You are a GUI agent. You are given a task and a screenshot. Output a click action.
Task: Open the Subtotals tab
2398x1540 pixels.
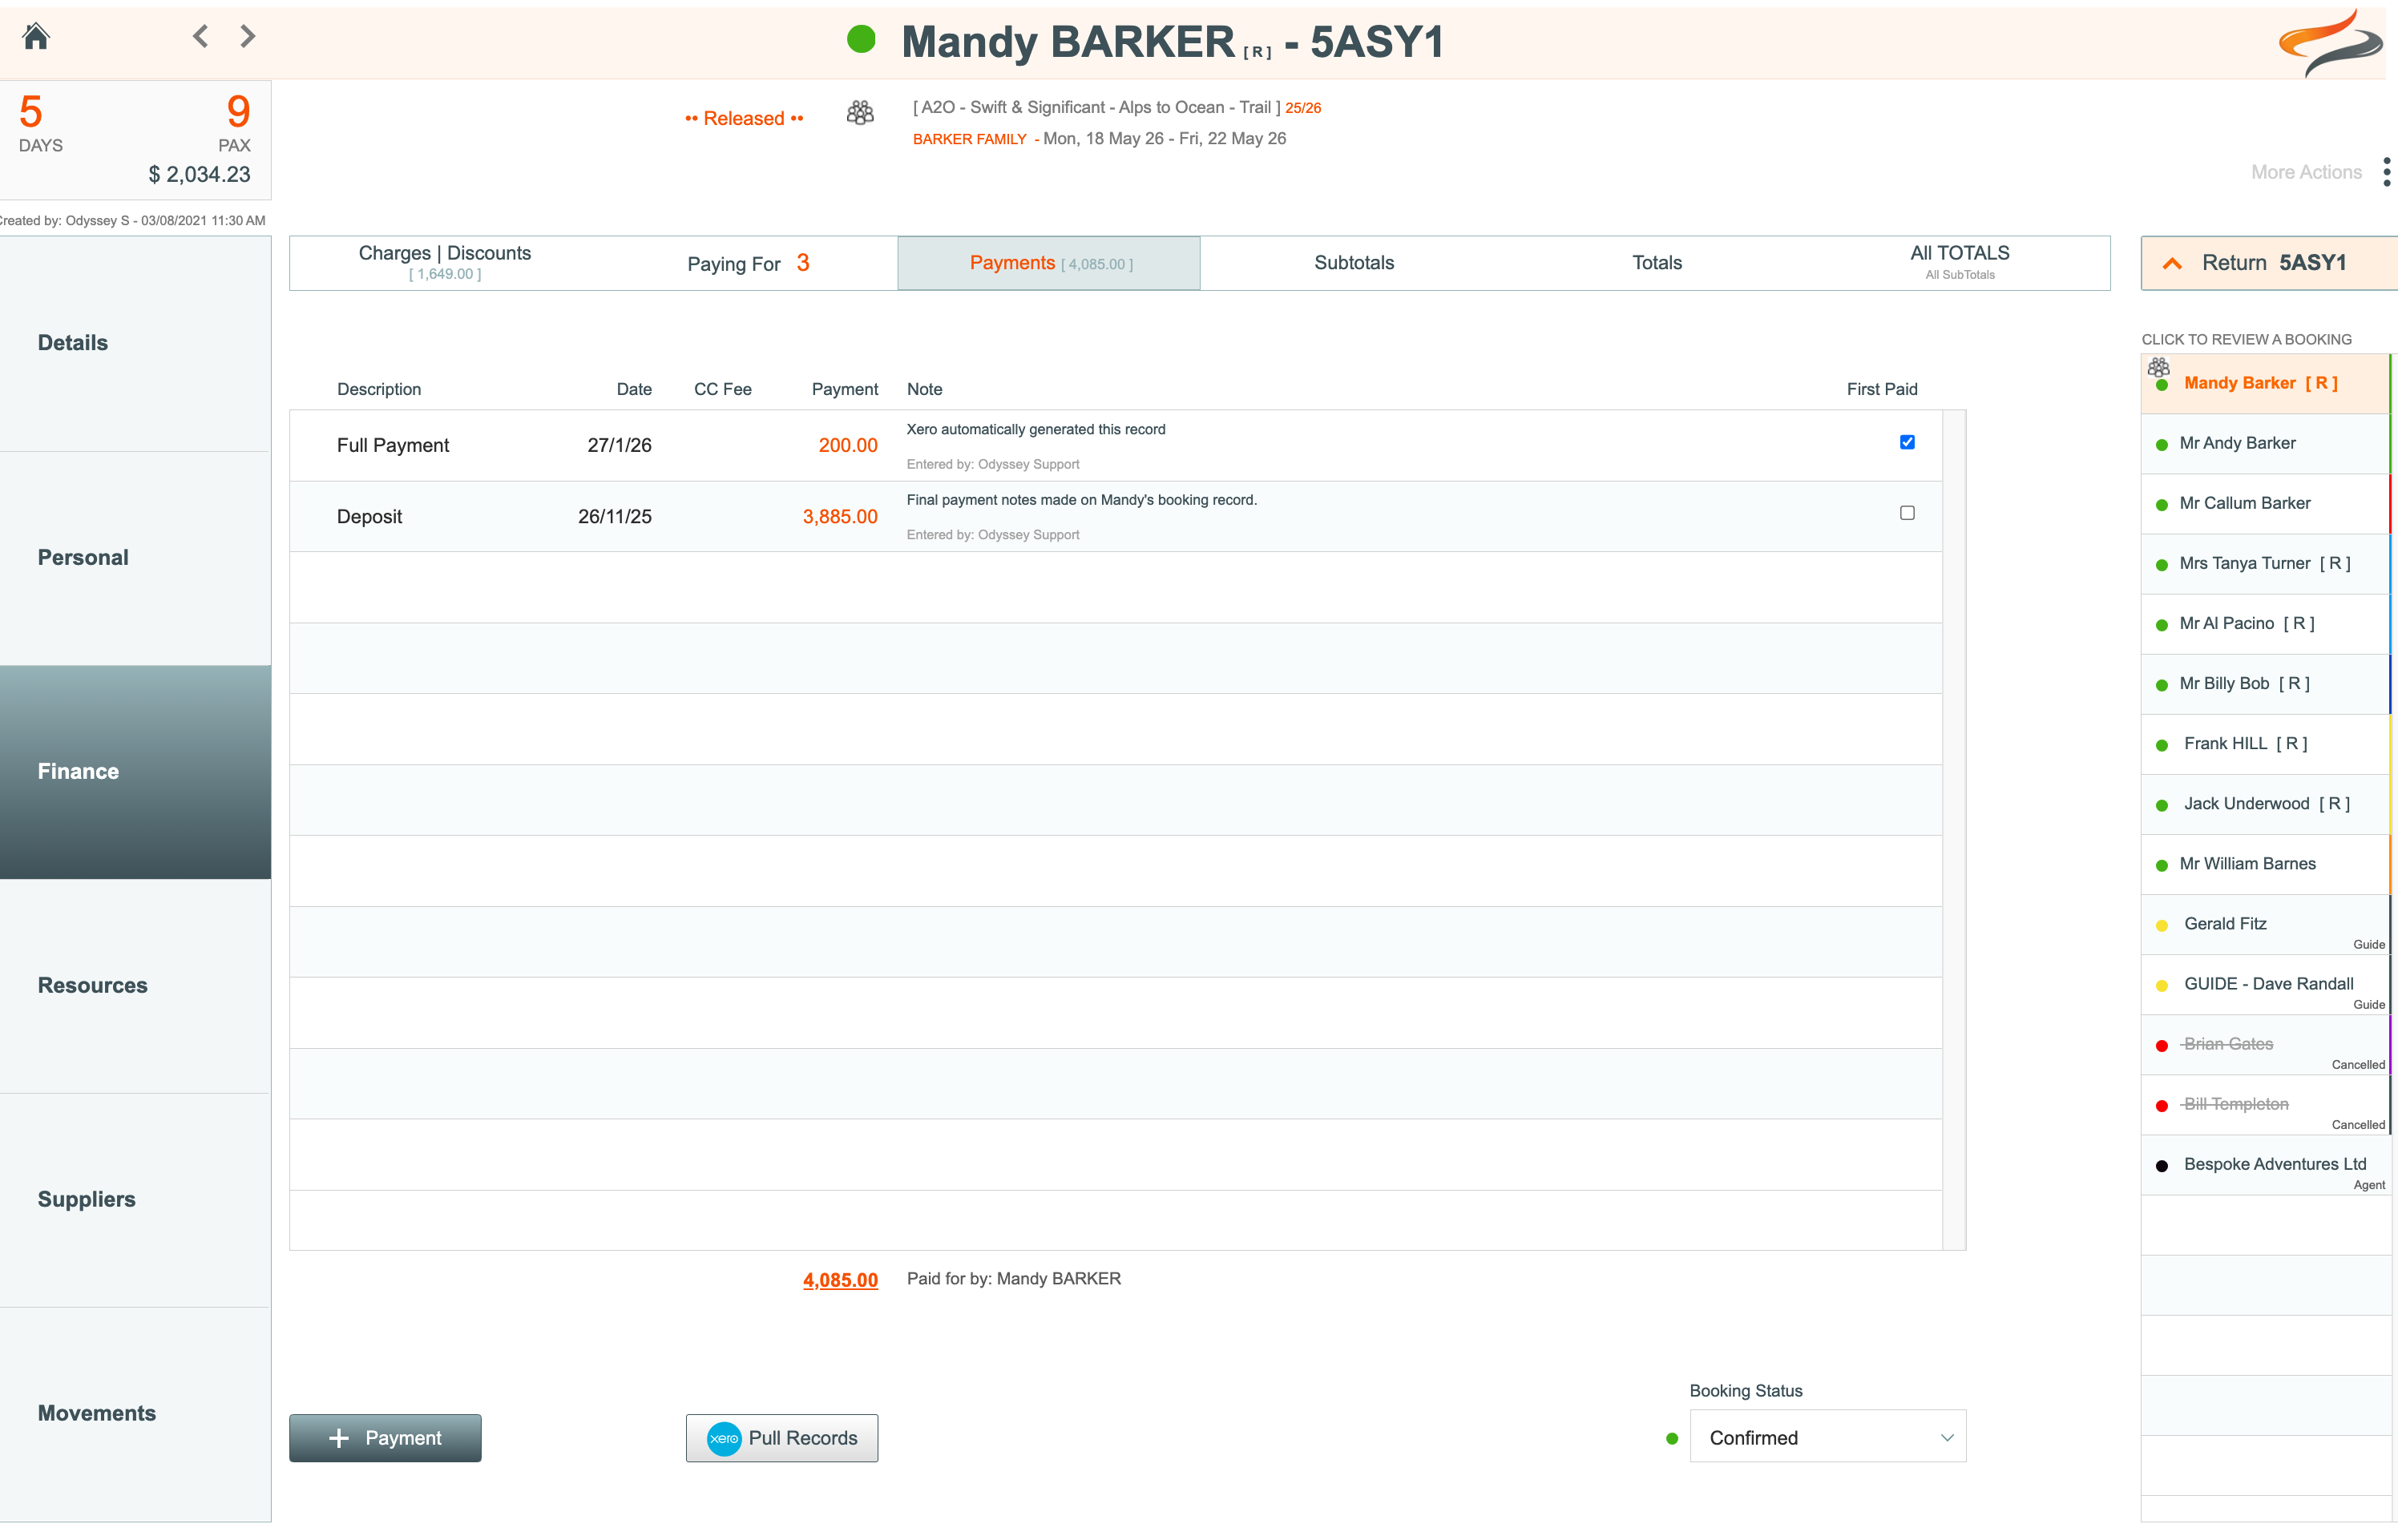pos(1353,263)
